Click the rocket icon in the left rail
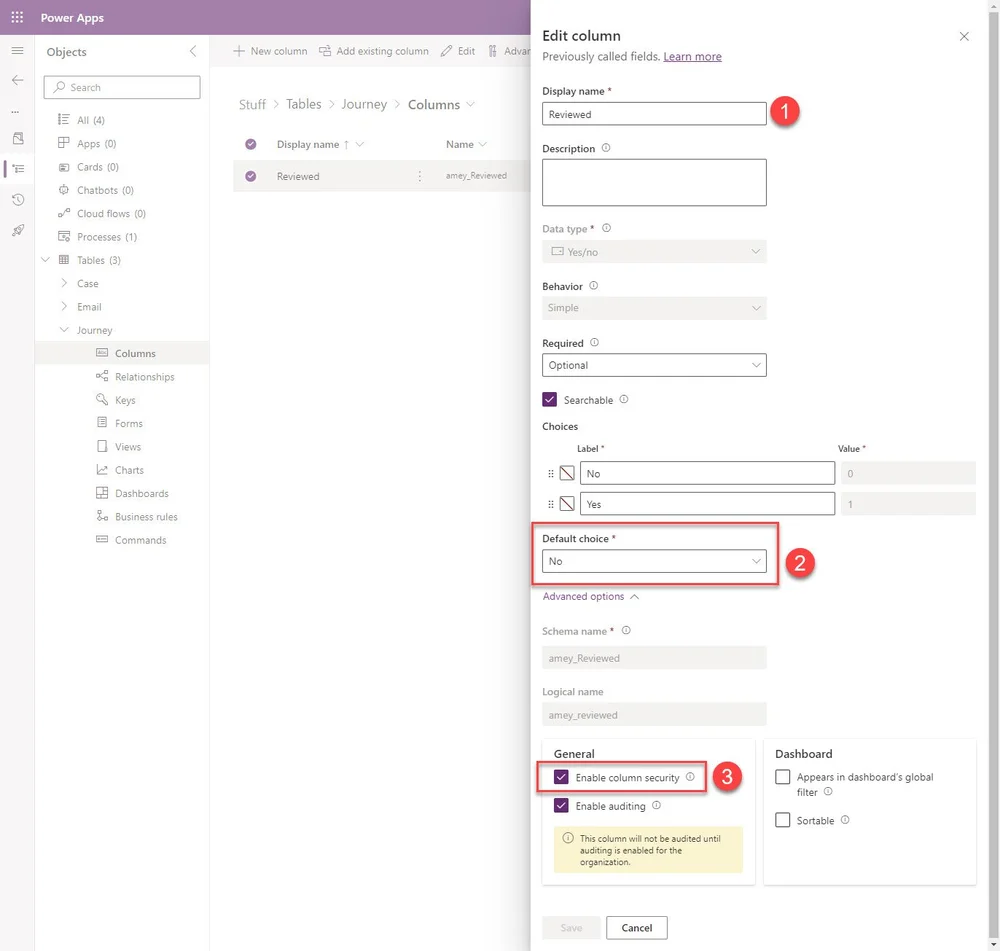 [16, 230]
